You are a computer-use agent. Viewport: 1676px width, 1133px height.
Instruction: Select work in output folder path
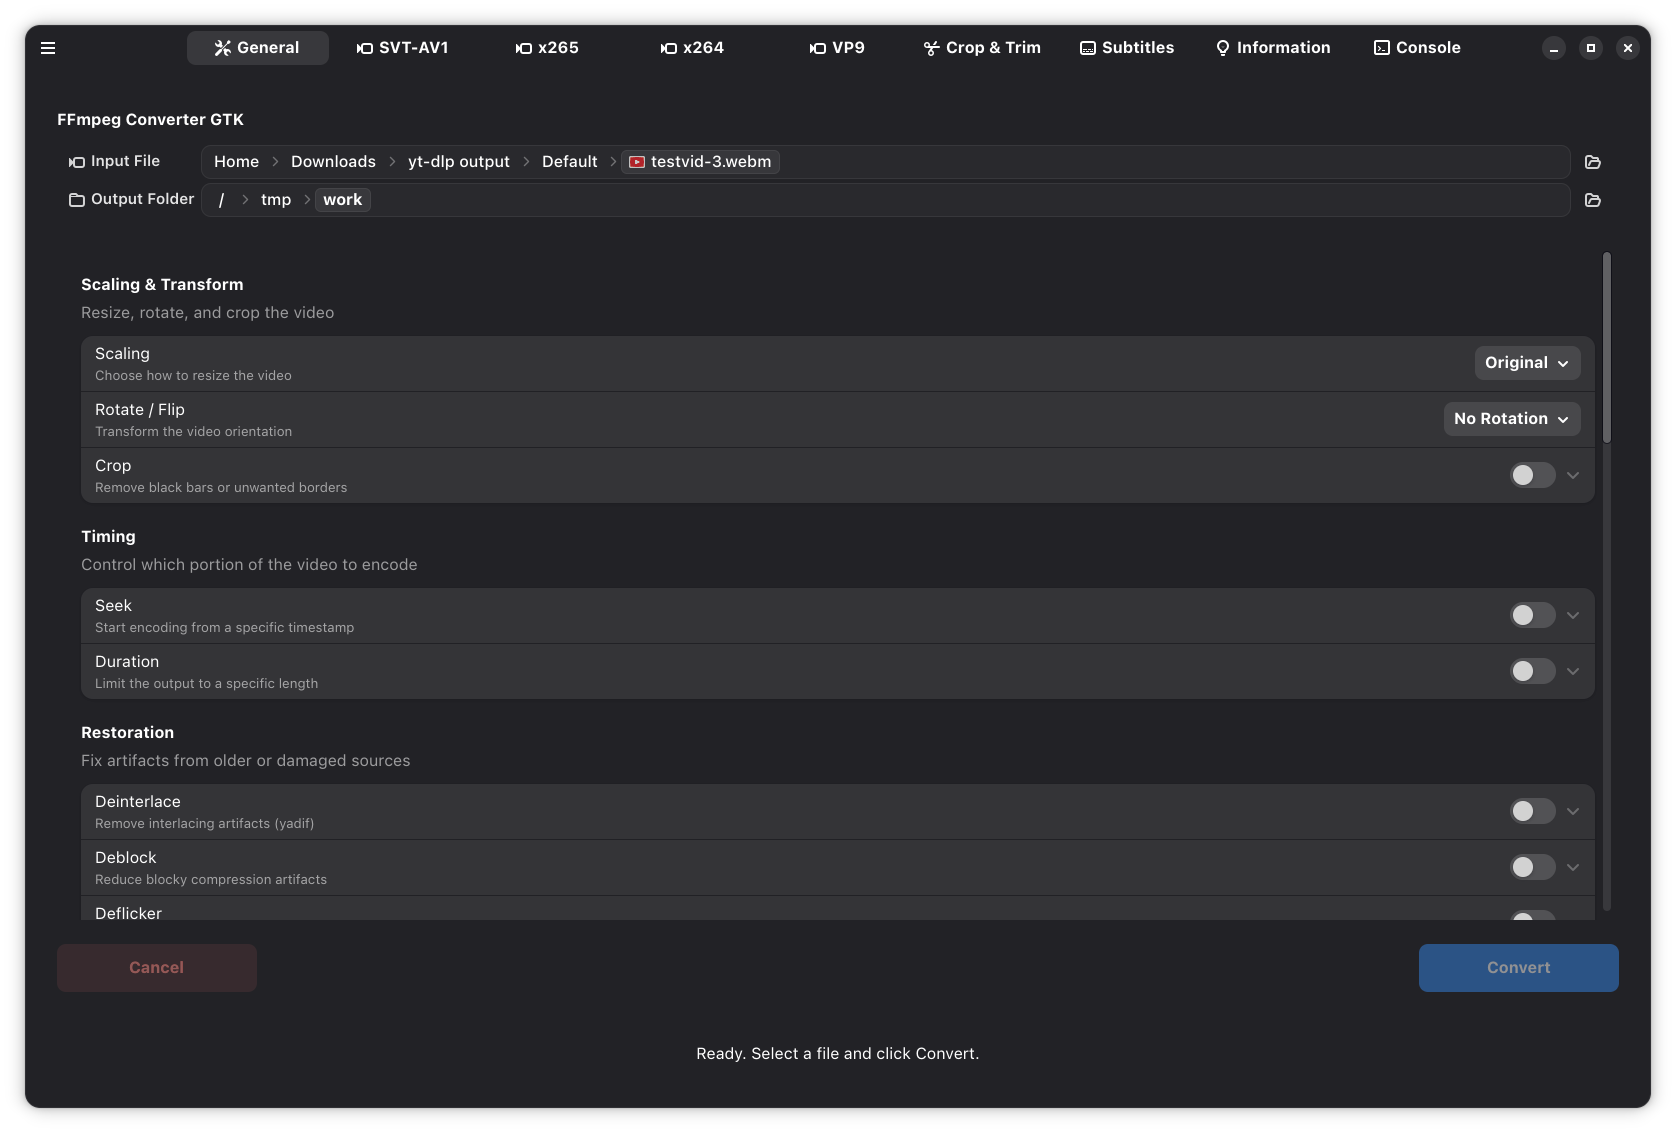[x=343, y=200]
